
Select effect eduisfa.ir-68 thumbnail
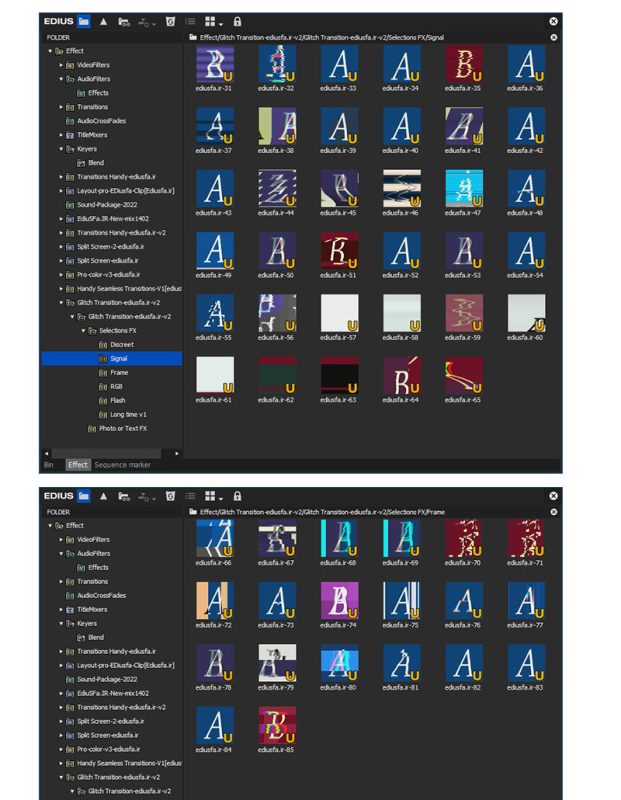point(339,539)
